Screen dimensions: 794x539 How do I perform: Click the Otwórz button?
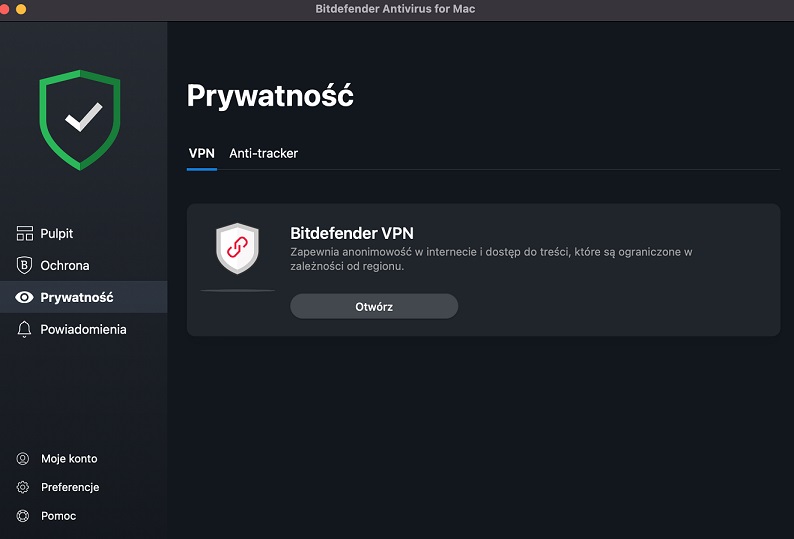point(374,306)
